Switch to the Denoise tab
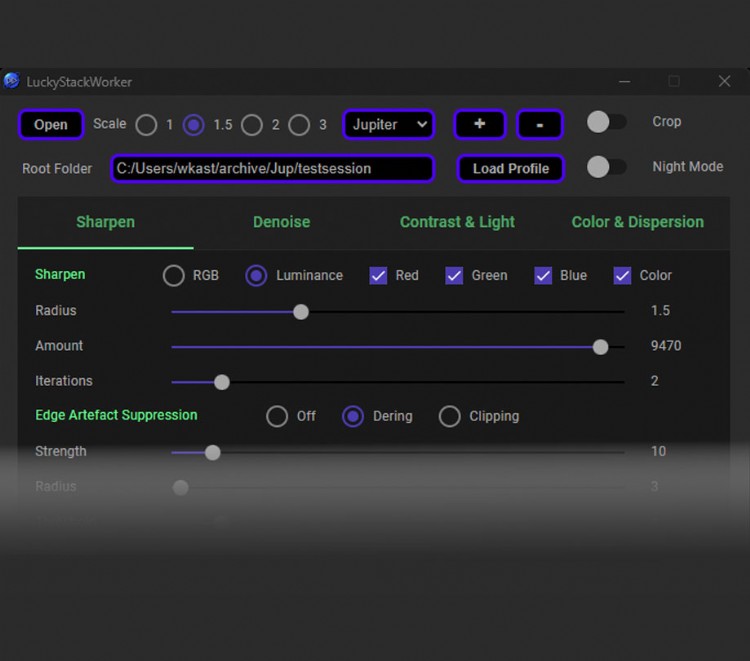Image resolution: width=750 pixels, height=661 pixels. point(281,222)
